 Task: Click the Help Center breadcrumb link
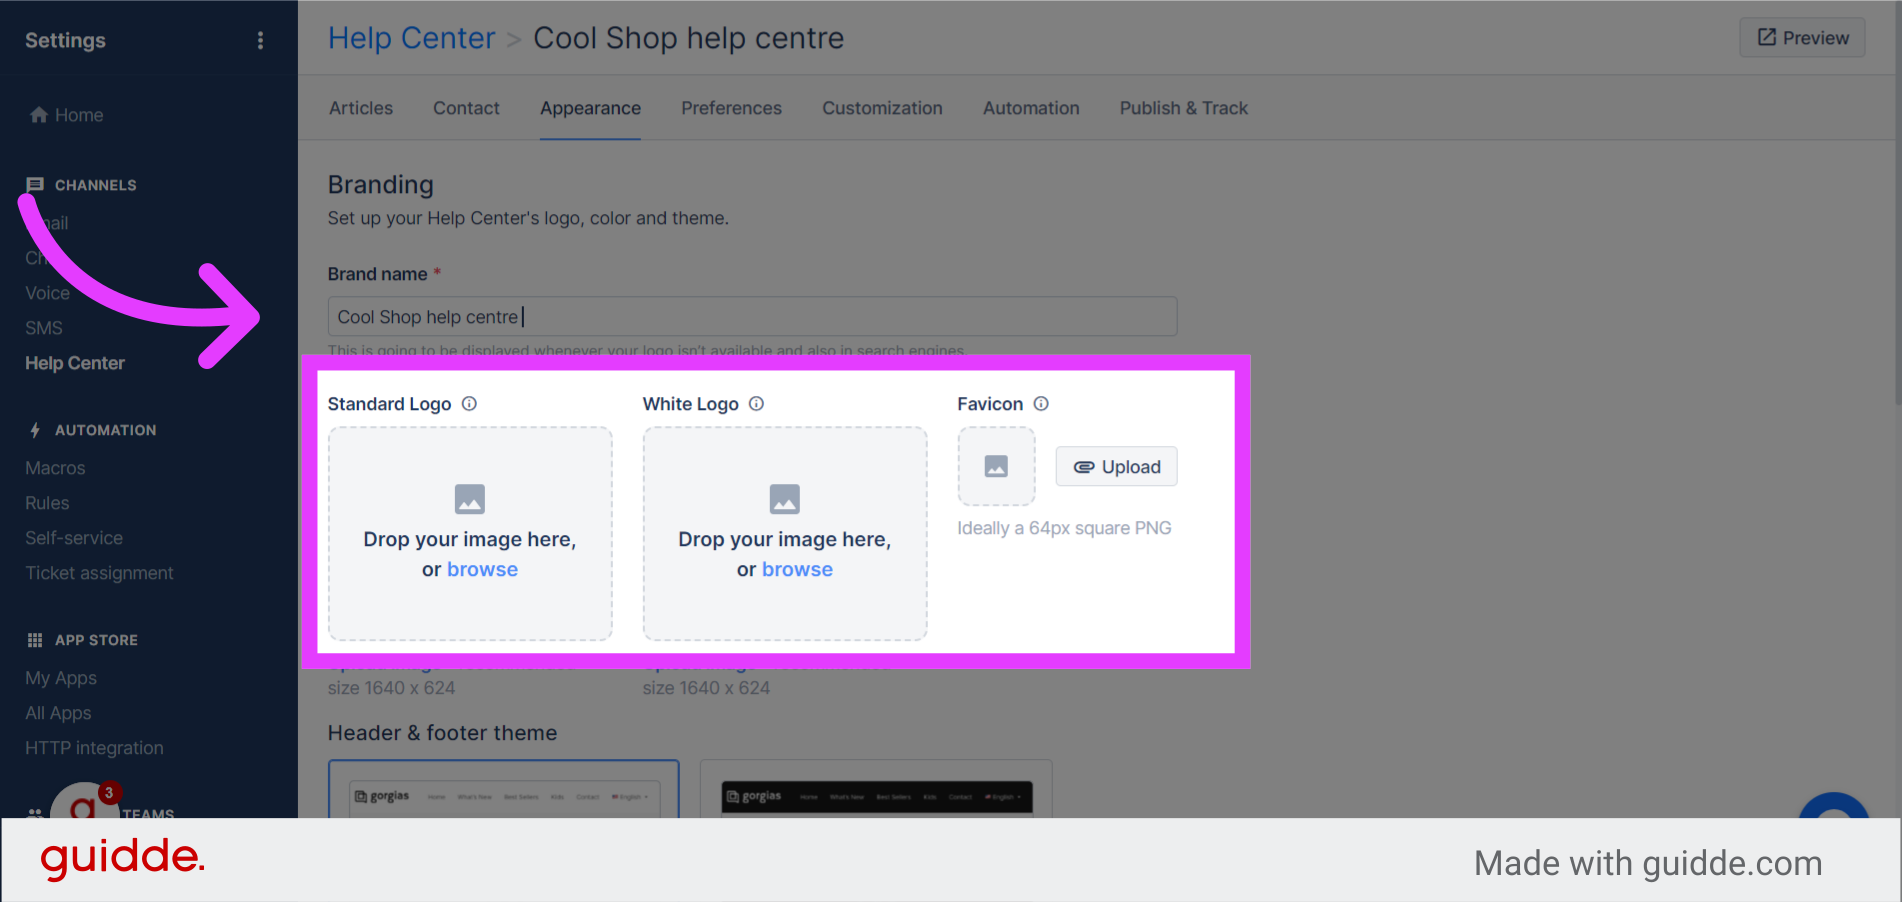tap(412, 38)
